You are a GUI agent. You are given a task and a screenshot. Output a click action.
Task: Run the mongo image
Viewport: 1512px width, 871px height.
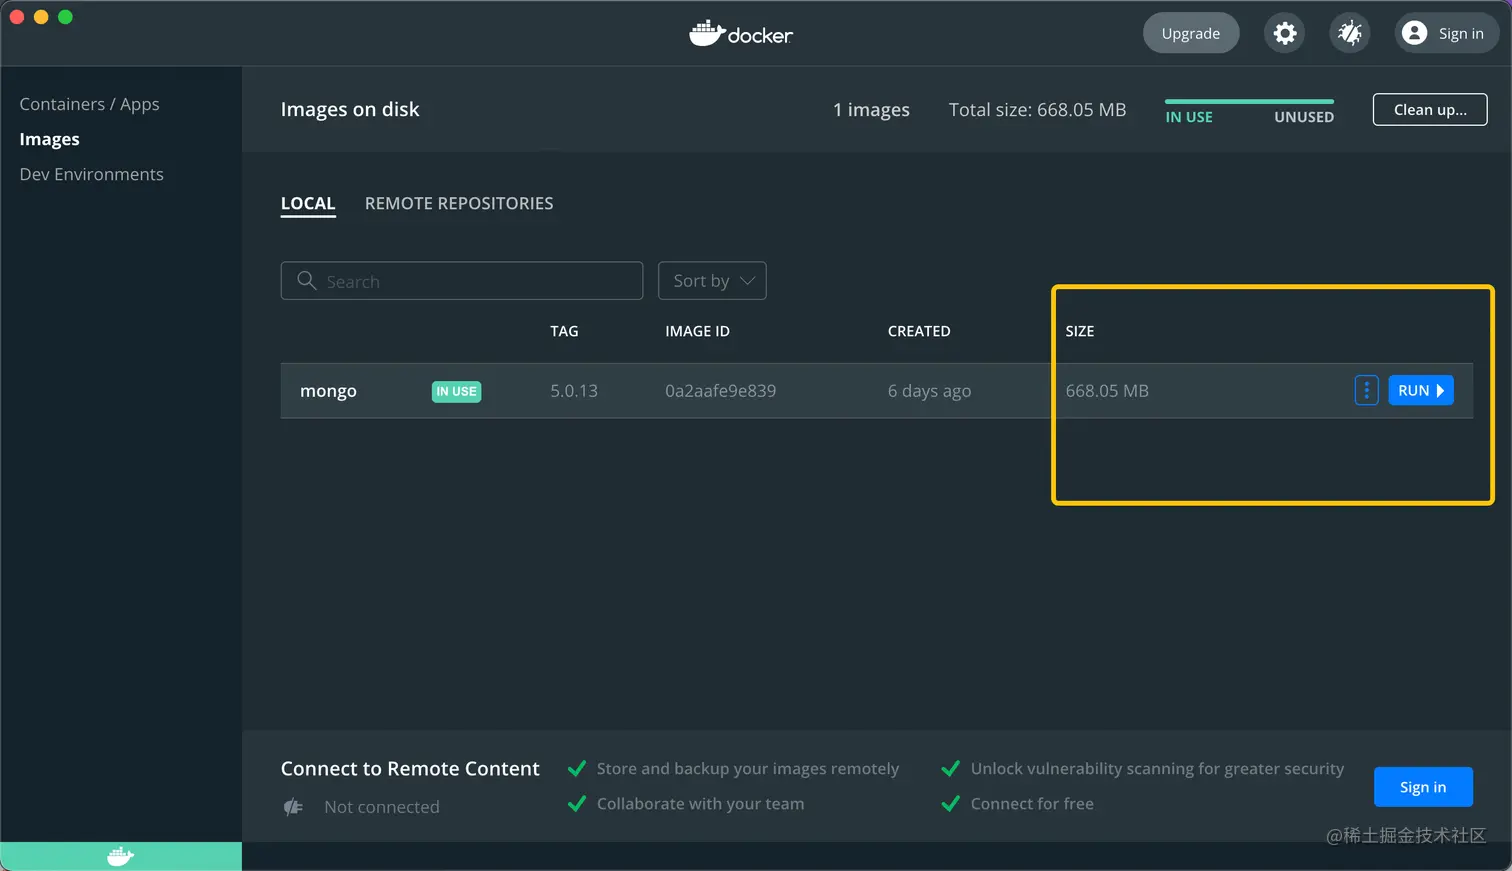[1421, 390]
